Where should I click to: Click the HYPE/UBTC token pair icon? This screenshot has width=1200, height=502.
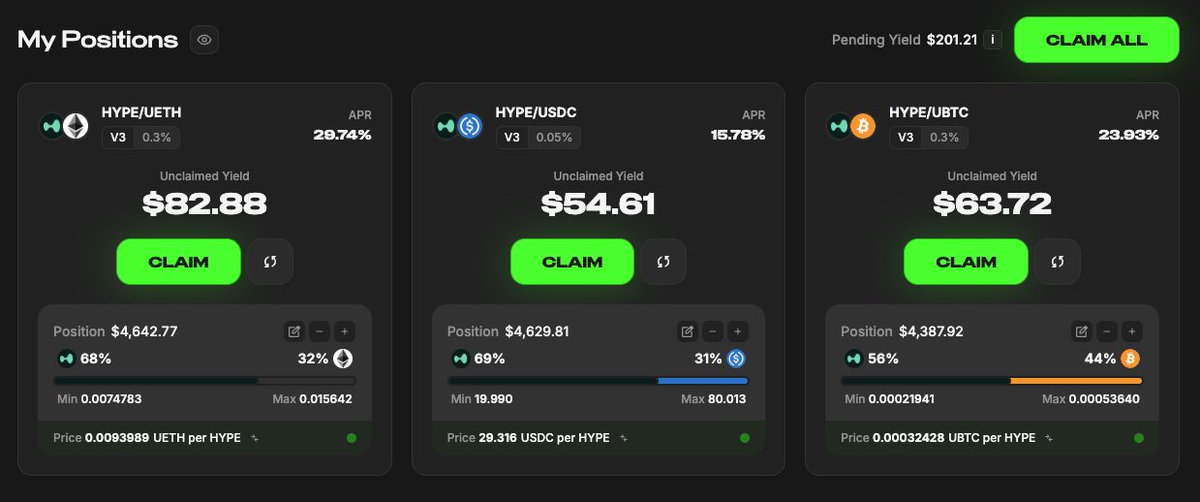[x=852, y=126]
